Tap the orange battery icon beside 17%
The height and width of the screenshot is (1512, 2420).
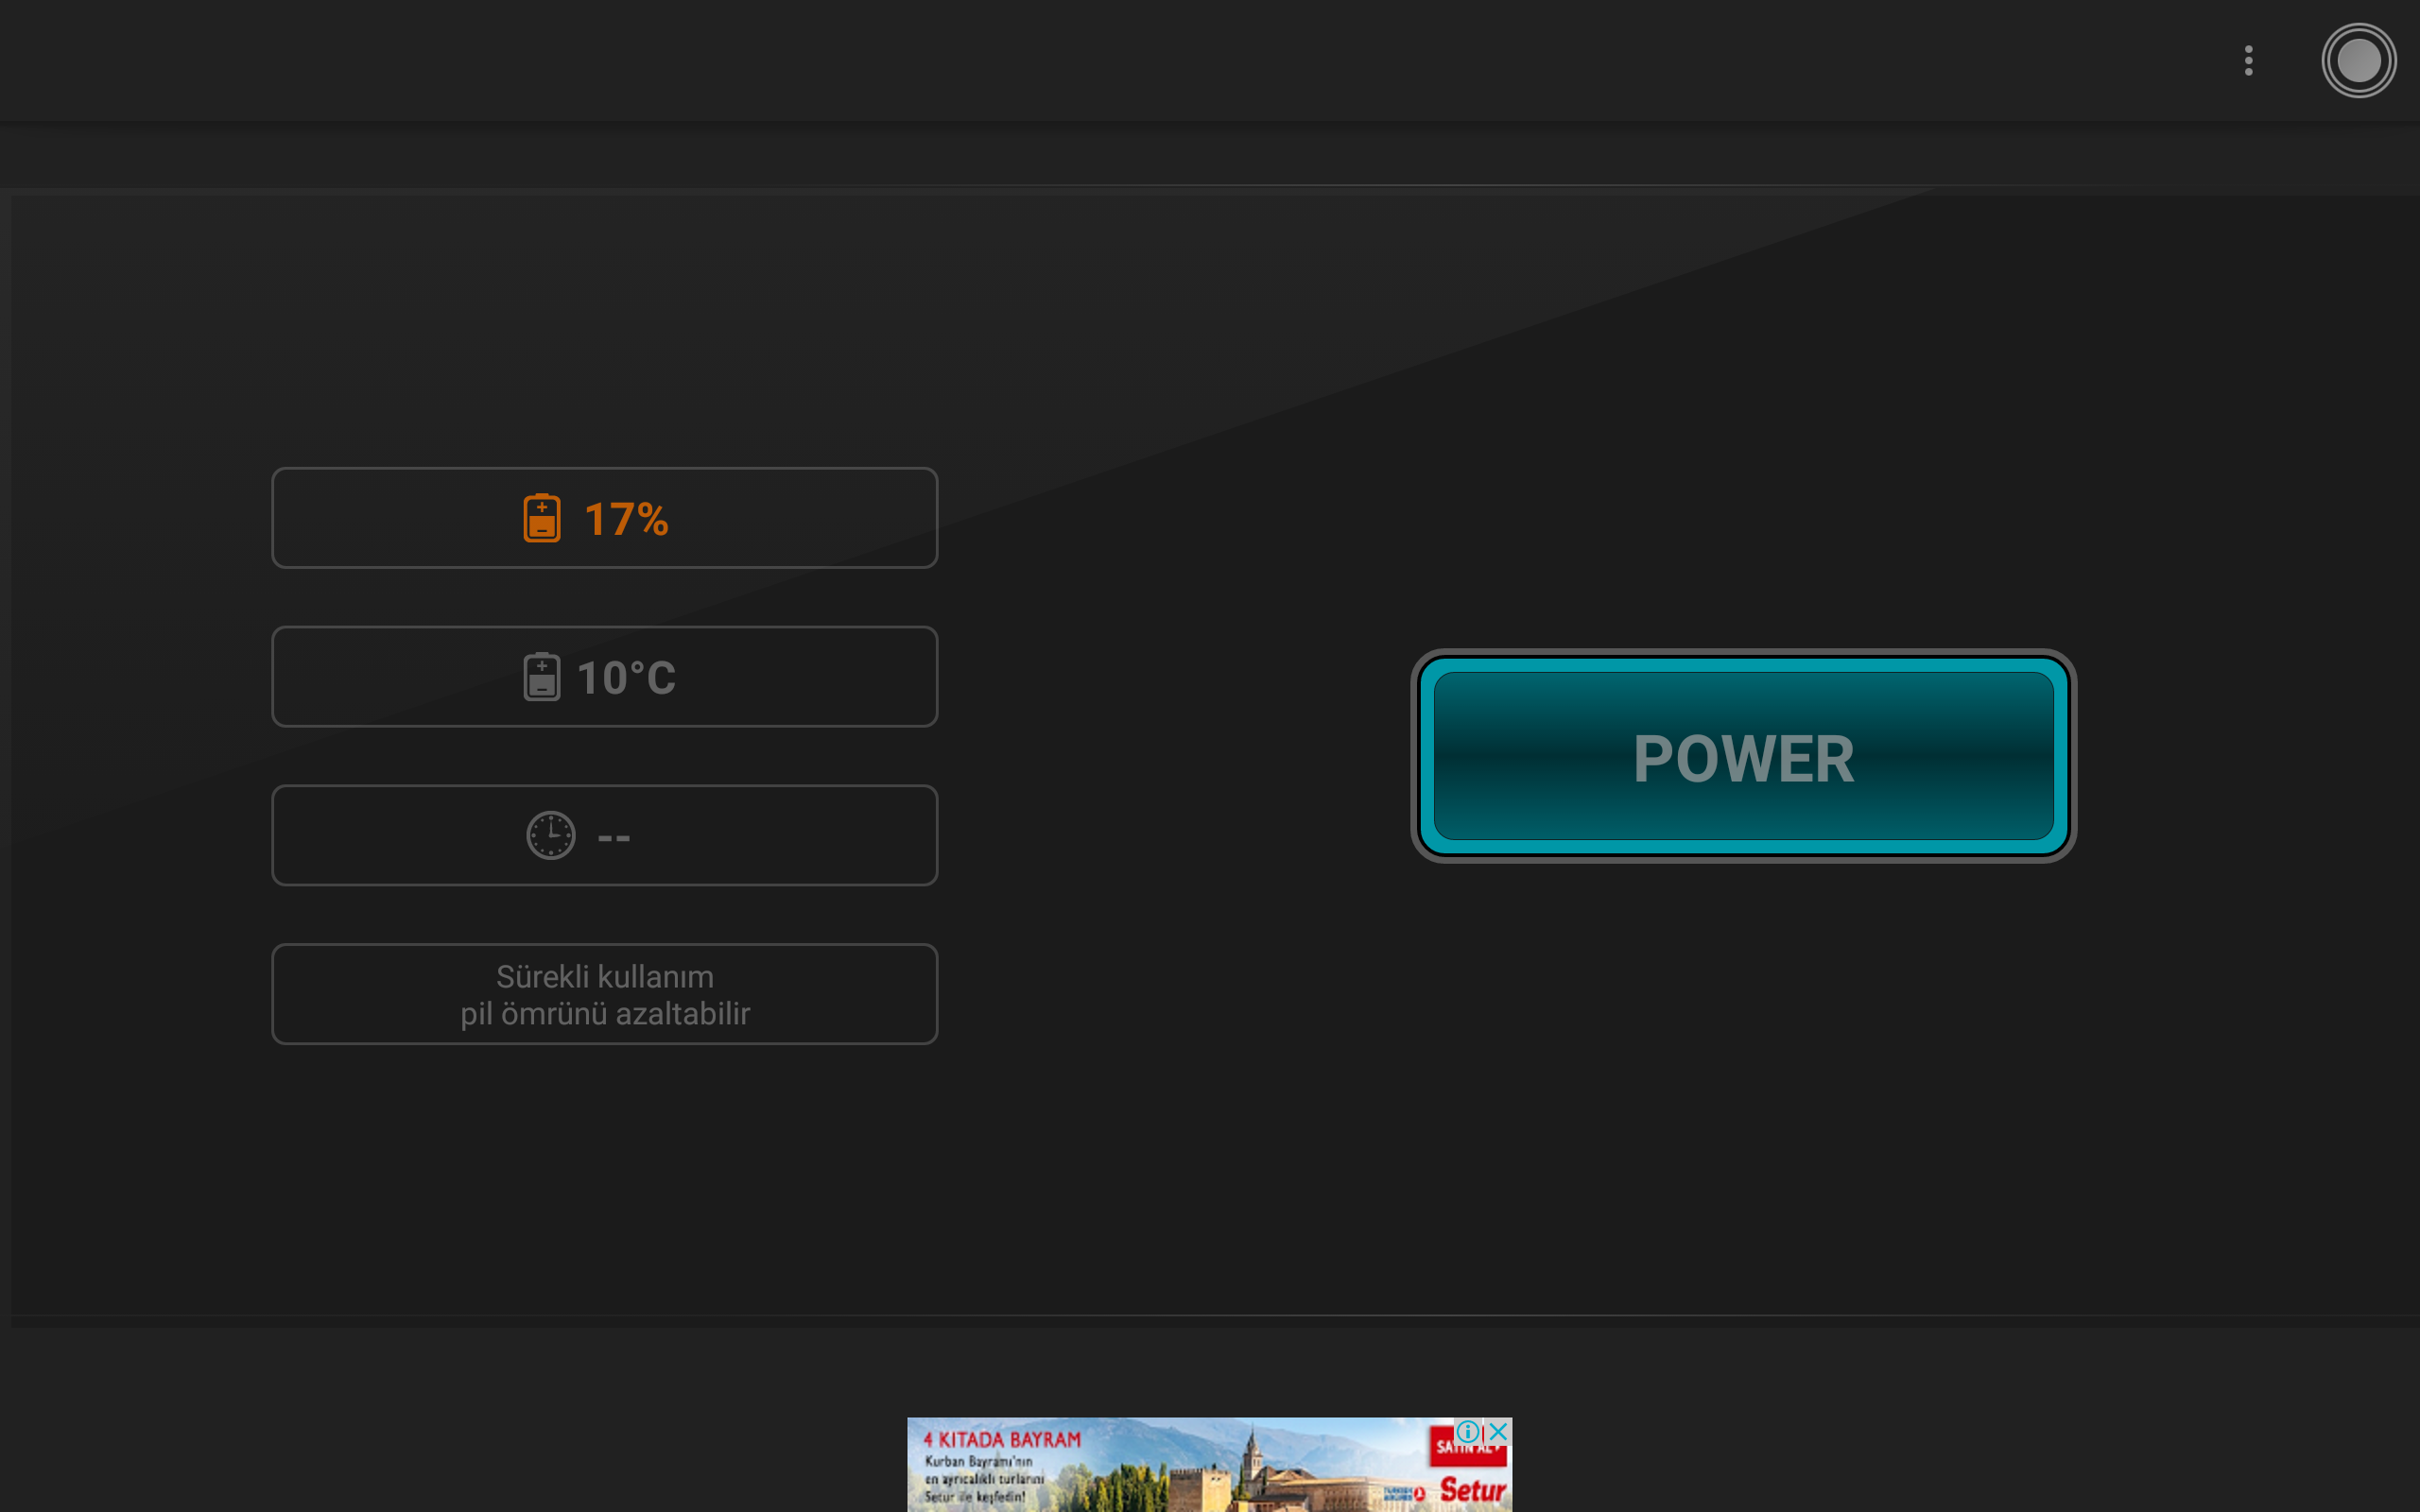point(542,518)
